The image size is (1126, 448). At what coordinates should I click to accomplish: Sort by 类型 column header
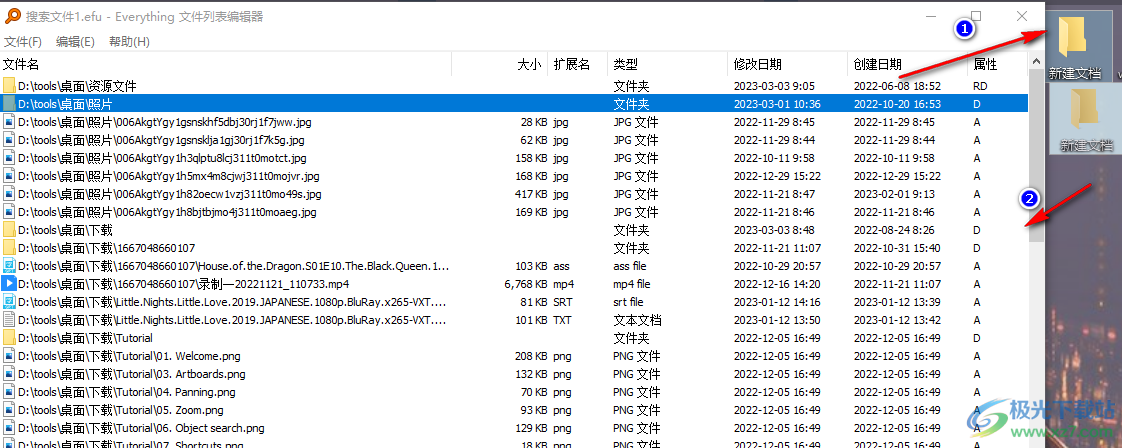tap(667, 64)
